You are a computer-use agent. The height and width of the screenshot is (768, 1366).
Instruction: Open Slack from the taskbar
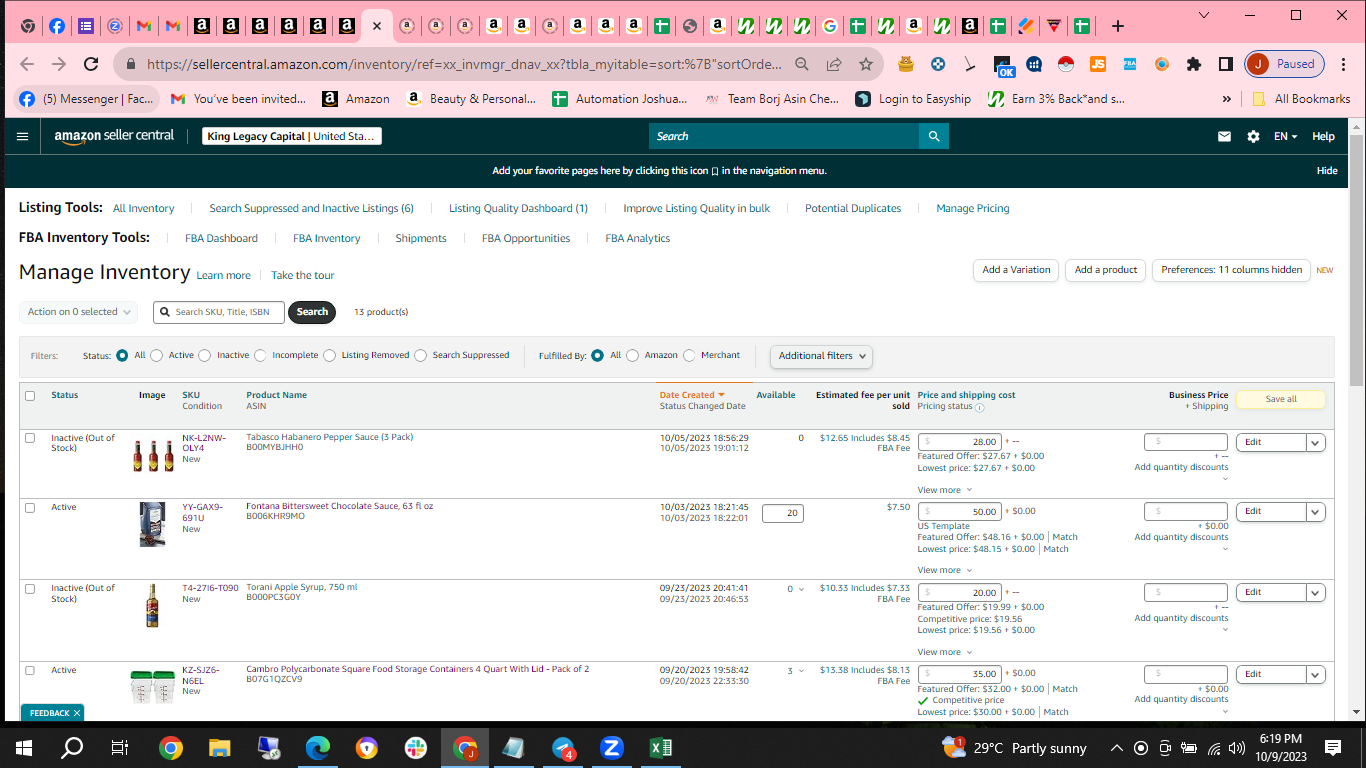point(416,747)
